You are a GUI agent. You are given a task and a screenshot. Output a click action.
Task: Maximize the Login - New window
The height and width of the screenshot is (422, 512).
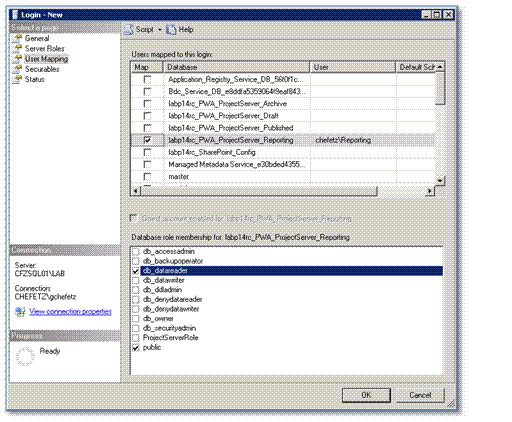(437, 15)
